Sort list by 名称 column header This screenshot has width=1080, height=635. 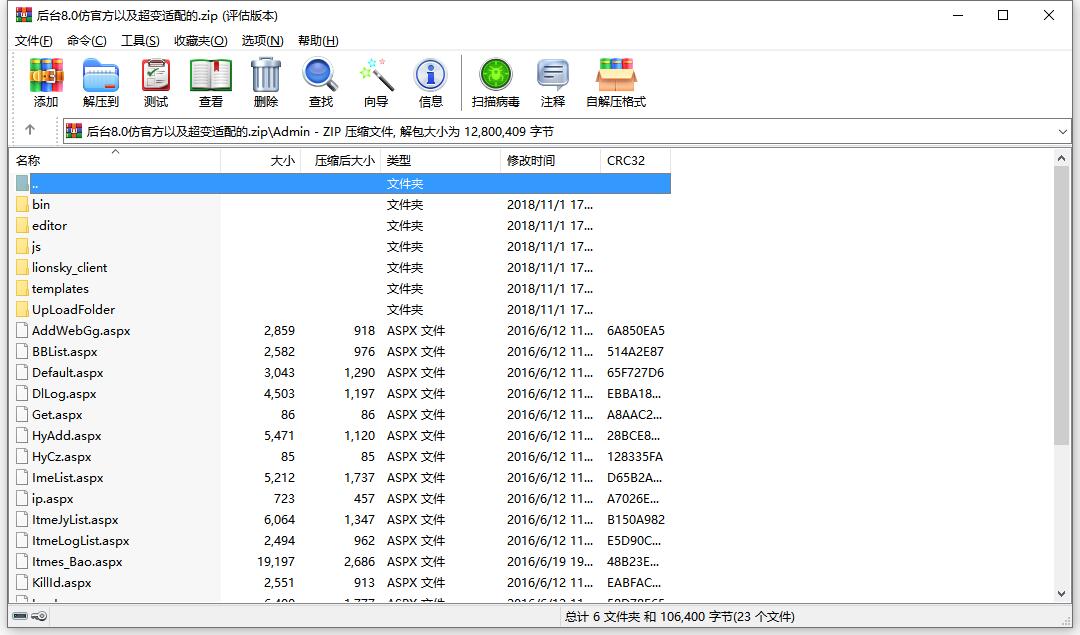point(28,160)
